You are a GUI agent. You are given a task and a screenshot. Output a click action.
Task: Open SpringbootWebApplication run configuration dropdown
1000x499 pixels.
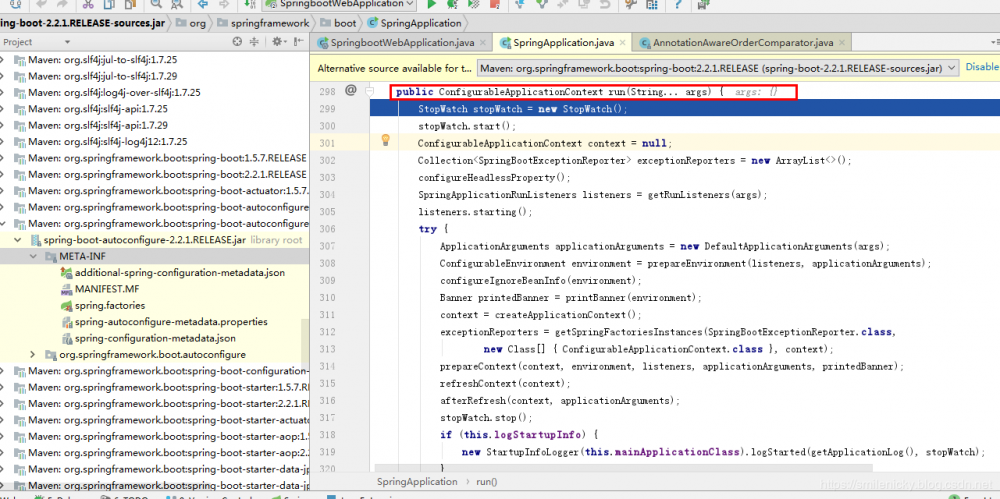pyautogui.click(x=339, y=5)
